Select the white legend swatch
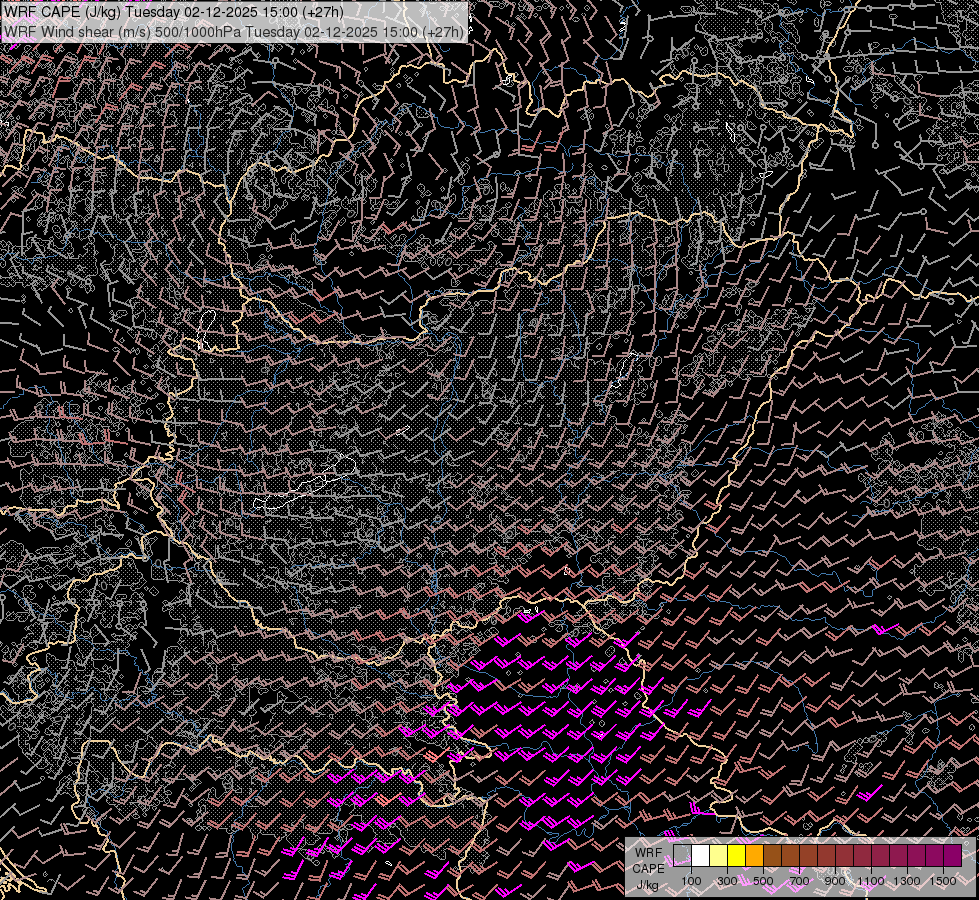The height and width of the screenshot is (900, 979). (701, 855)
